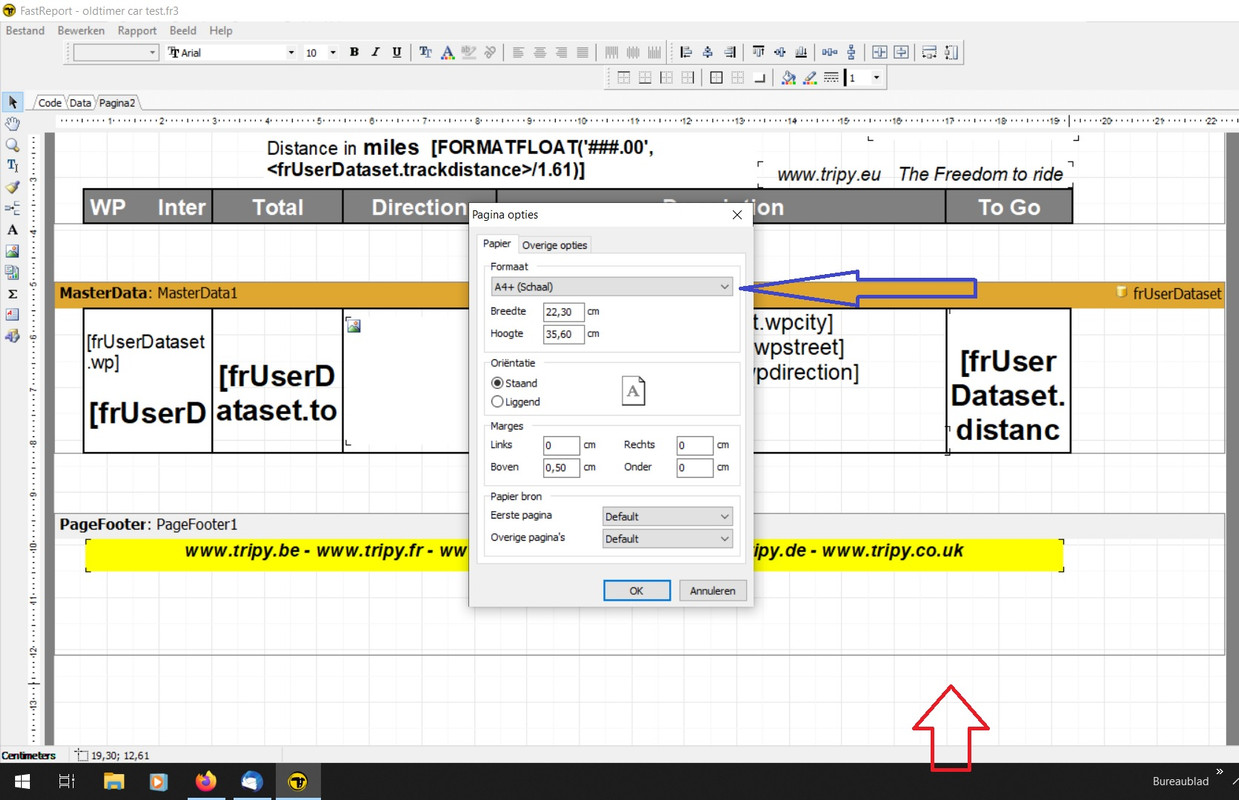The height and width of the screenshot is (800, 1239).
Task: Switch to the Overige opties tab
Action: tap(555, 245)
